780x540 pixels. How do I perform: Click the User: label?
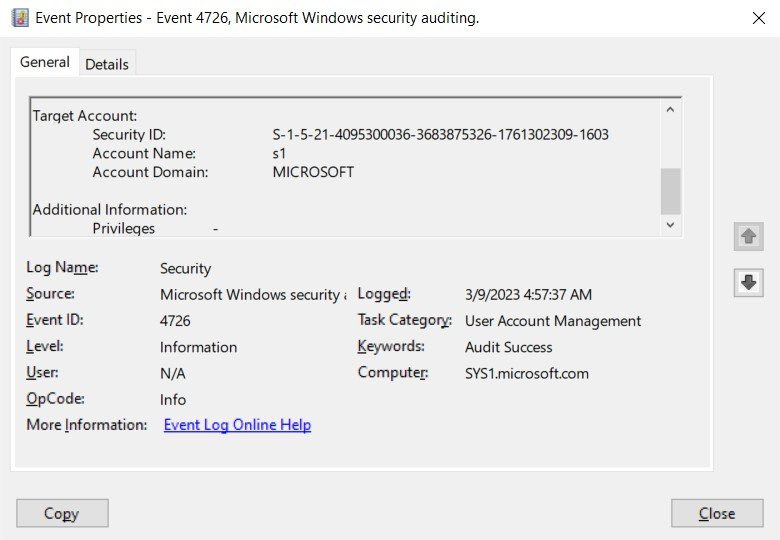coord(42,372)
